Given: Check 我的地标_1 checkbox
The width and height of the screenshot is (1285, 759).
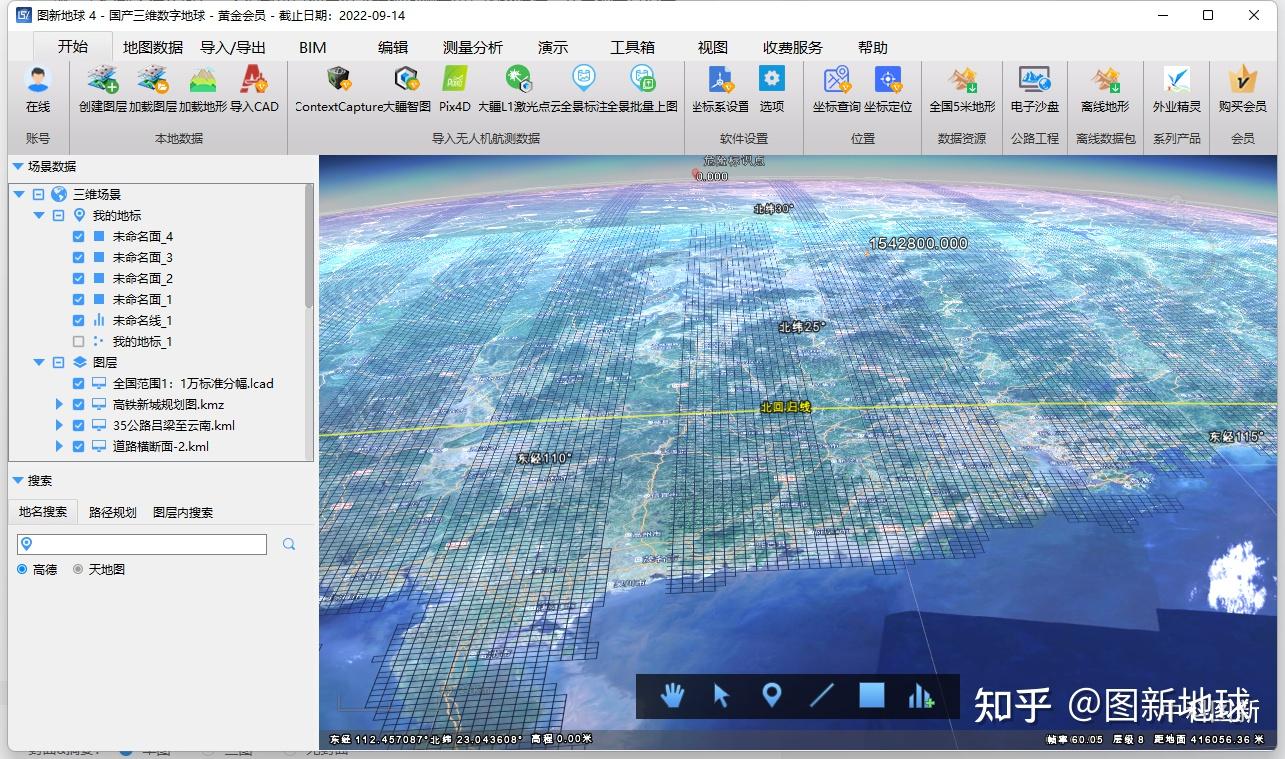Looking at the screenshot, I should (79, 342).
